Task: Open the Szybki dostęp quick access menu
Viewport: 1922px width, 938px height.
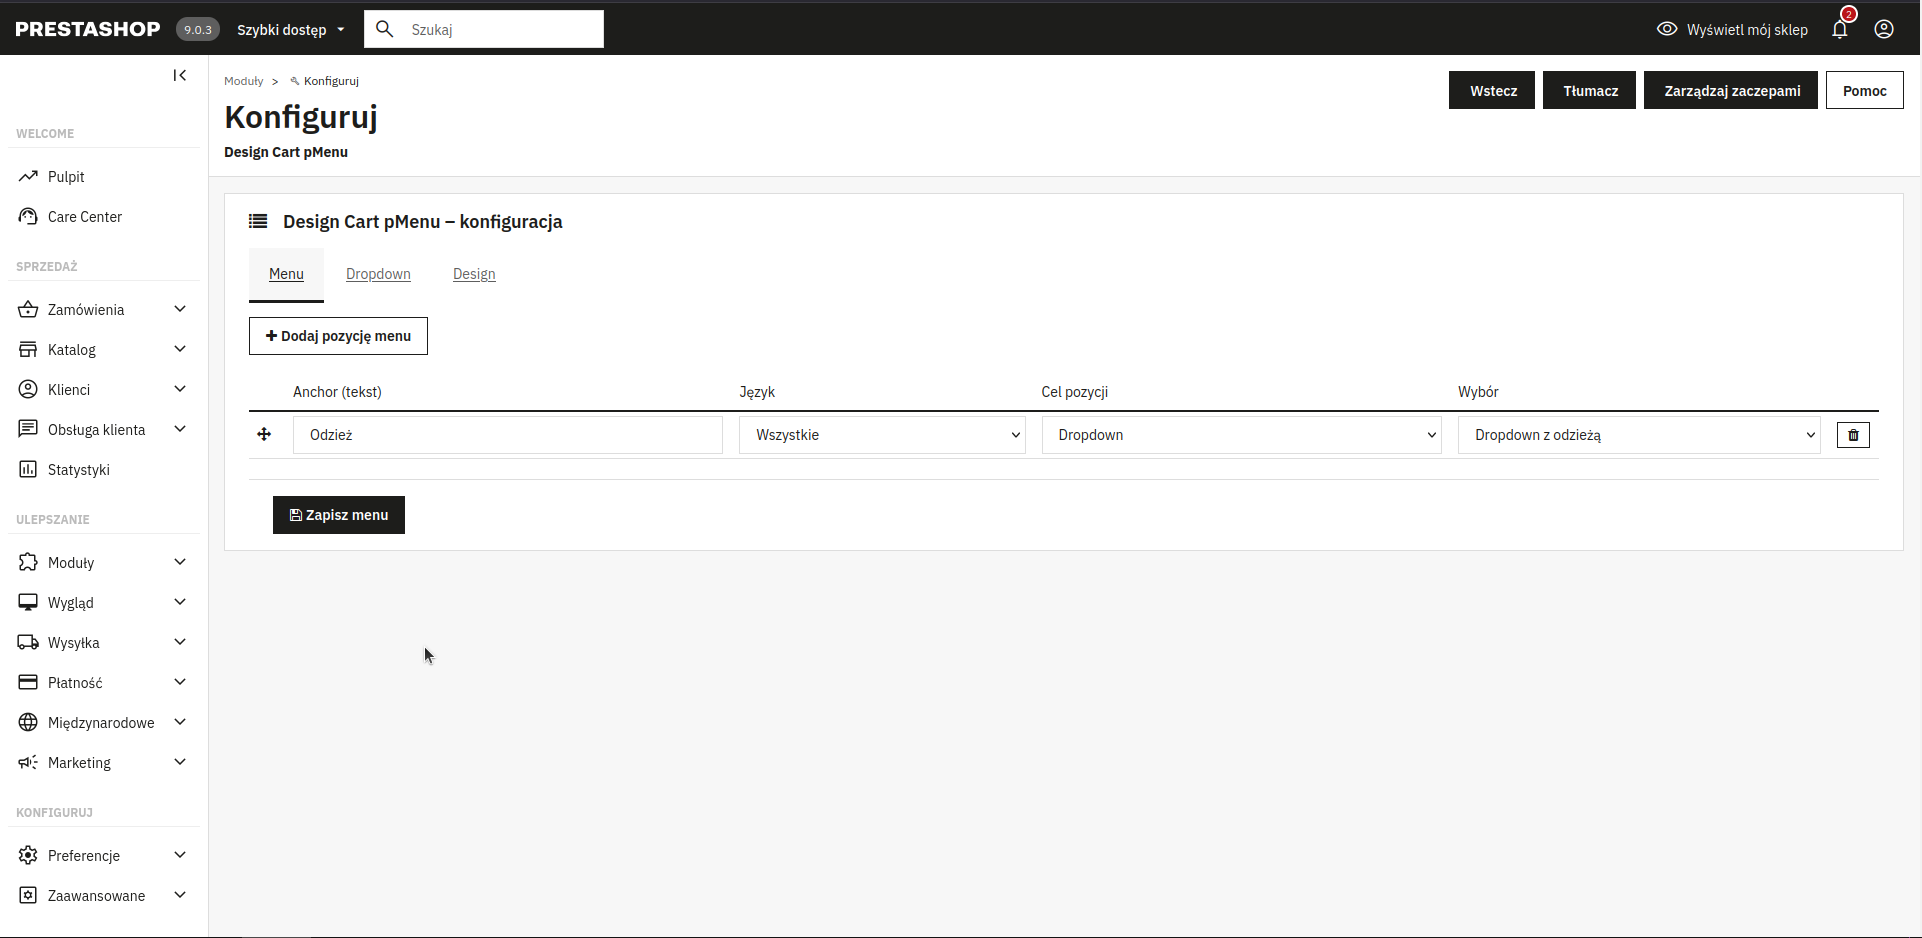Action: [290, 30]
